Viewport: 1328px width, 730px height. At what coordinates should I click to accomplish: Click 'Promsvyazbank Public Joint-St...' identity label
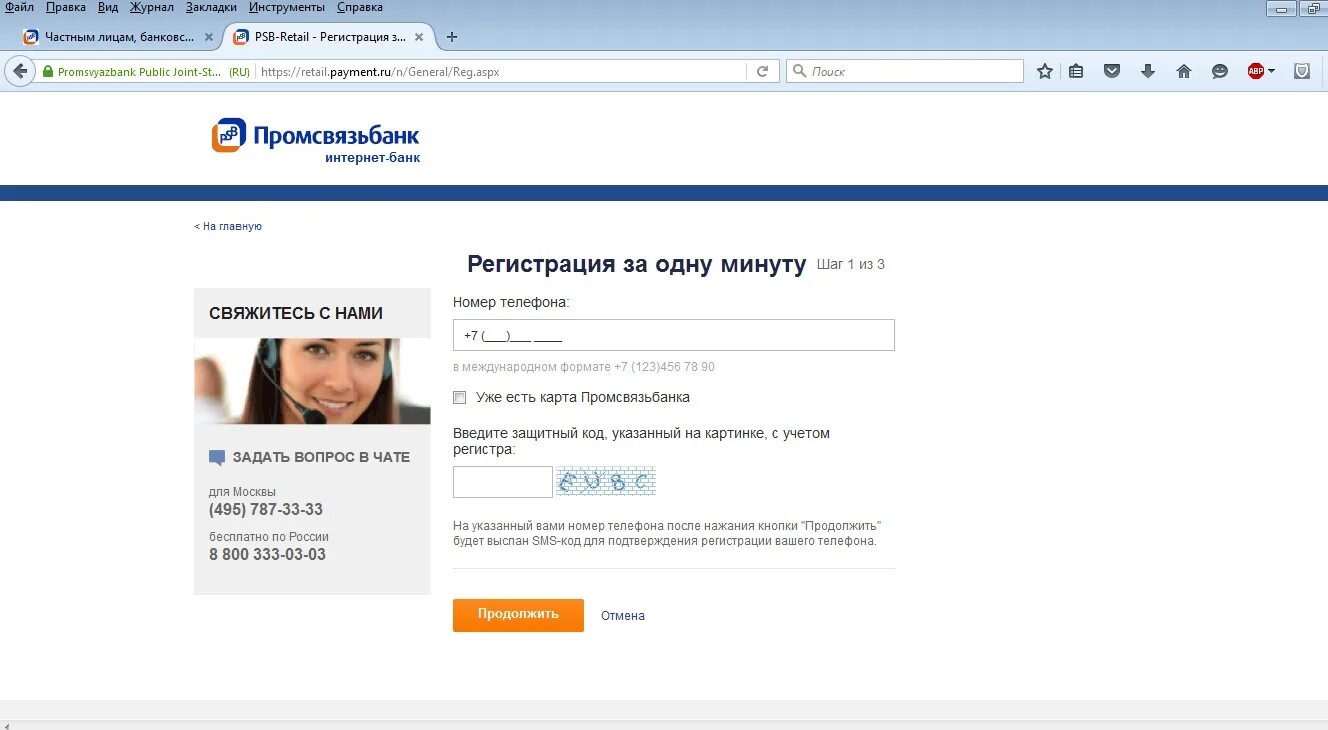(139, 72)
